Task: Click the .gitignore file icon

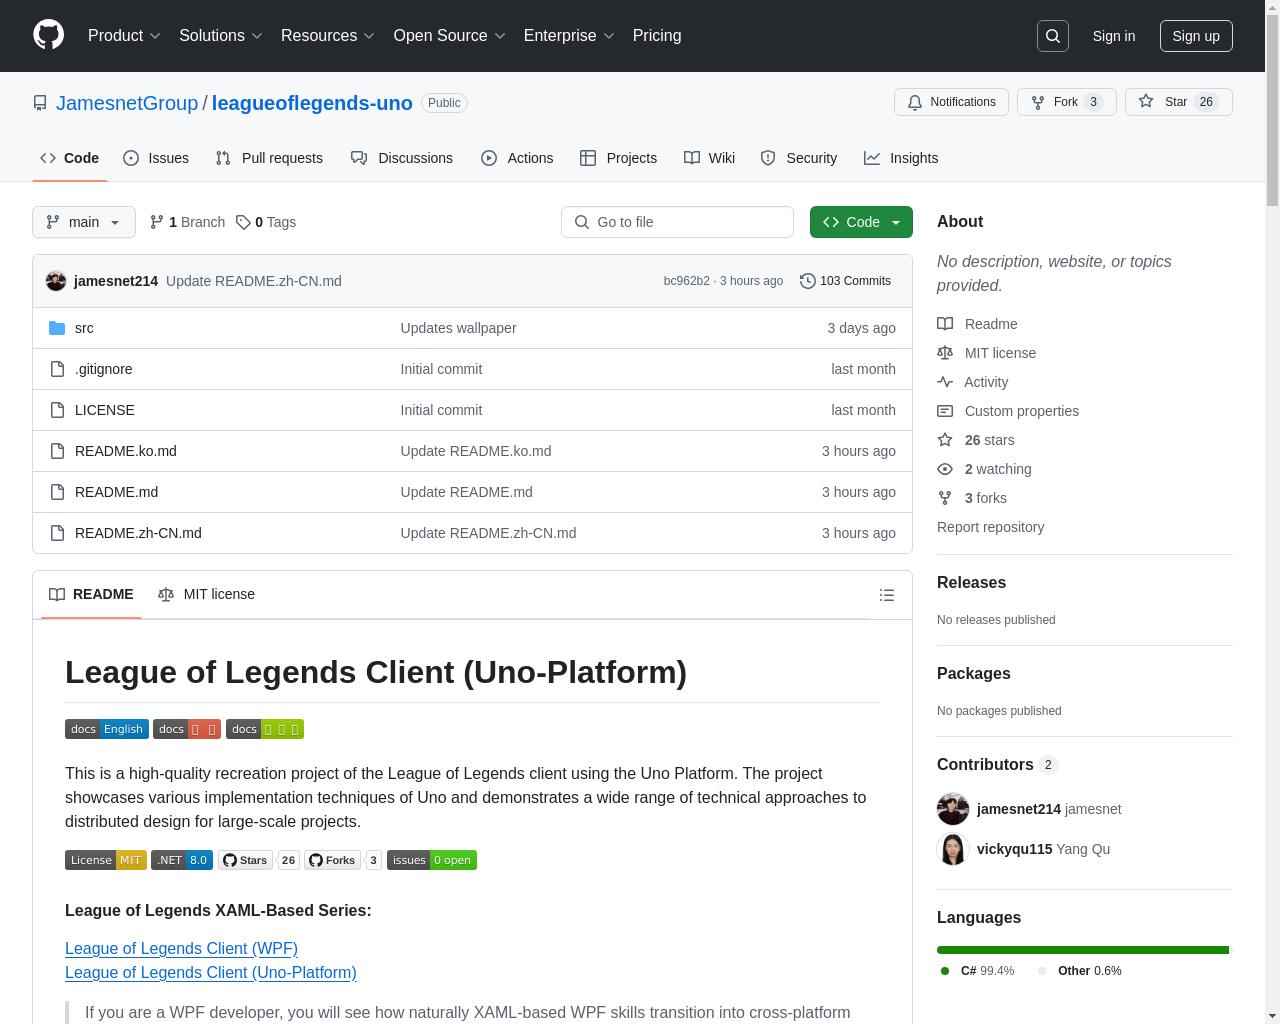Action: [x=57, y=369]
